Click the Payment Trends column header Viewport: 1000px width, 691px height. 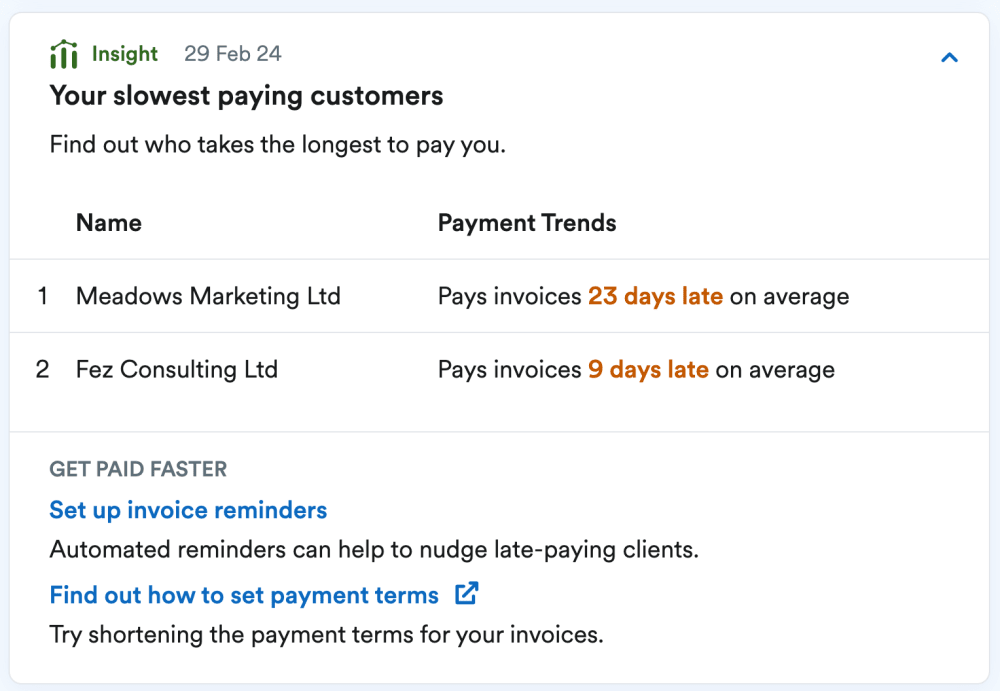click(x=527, y=222)
